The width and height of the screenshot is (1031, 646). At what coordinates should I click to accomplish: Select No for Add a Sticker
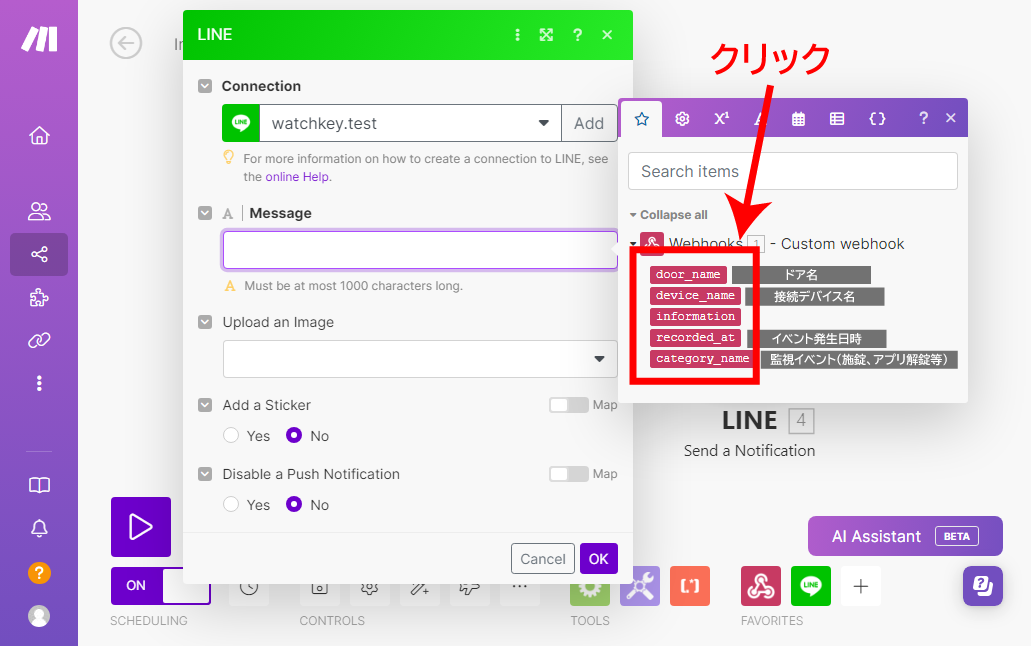(294, 435)
